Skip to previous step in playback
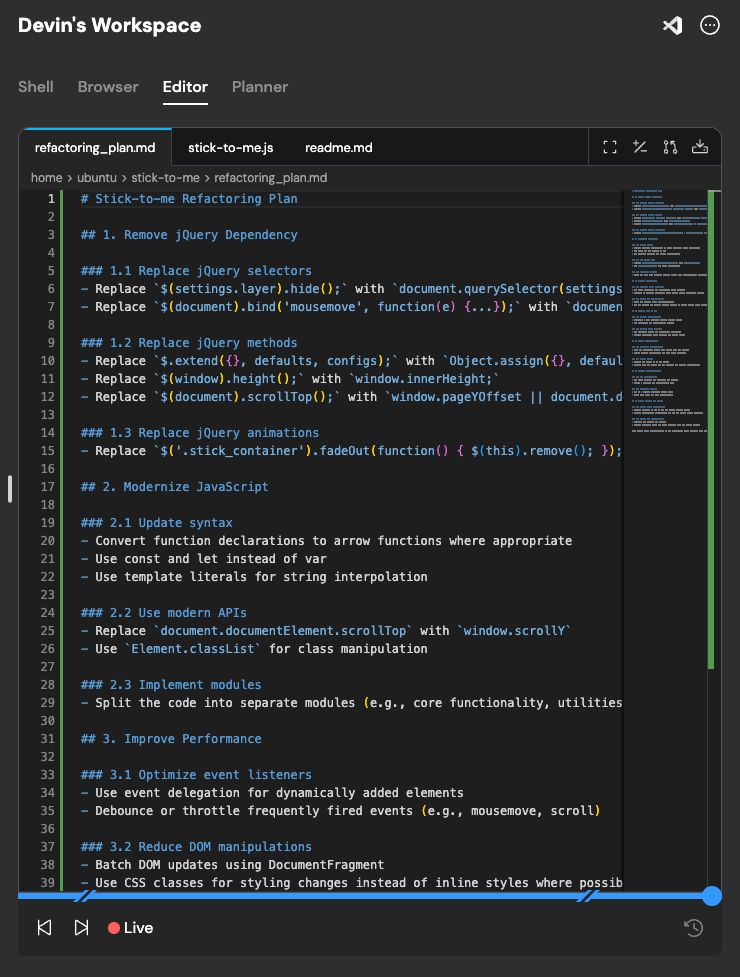 [44, 928]
